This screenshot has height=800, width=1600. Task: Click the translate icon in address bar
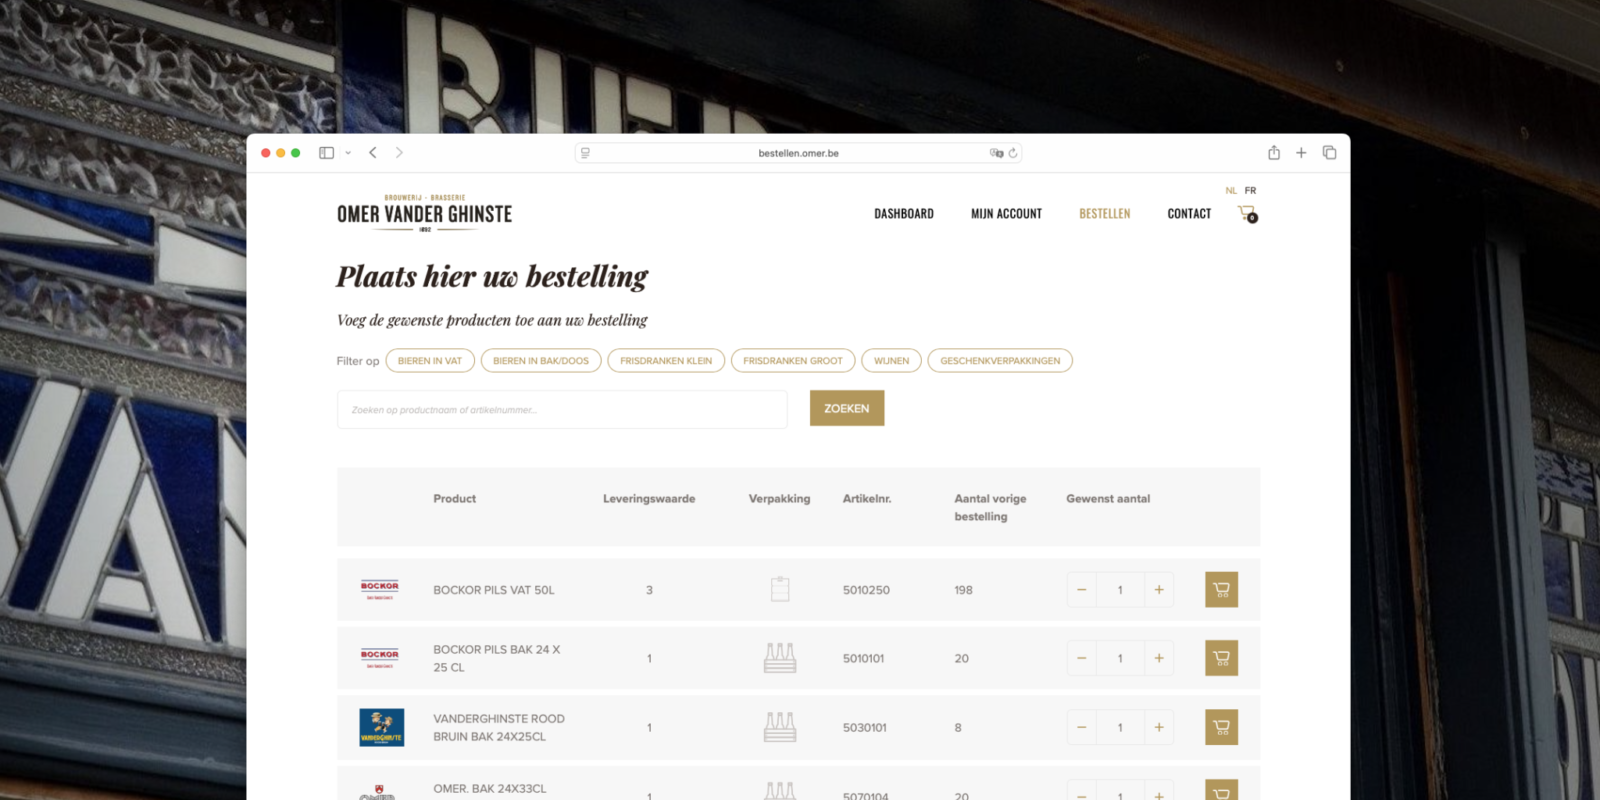996,153
